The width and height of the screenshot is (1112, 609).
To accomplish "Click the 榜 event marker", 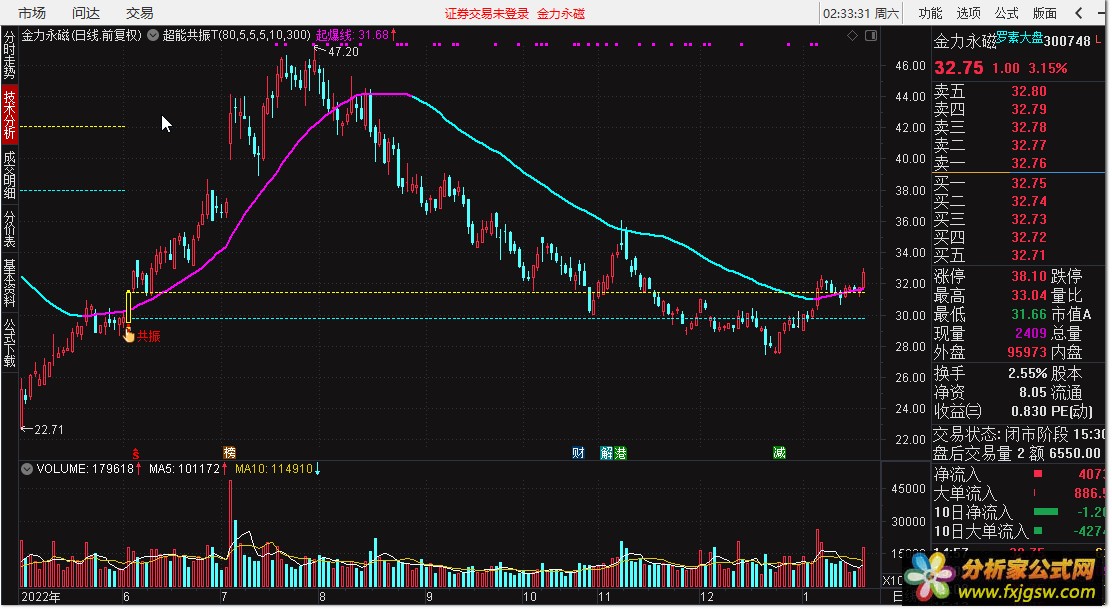I will [229, 452].
